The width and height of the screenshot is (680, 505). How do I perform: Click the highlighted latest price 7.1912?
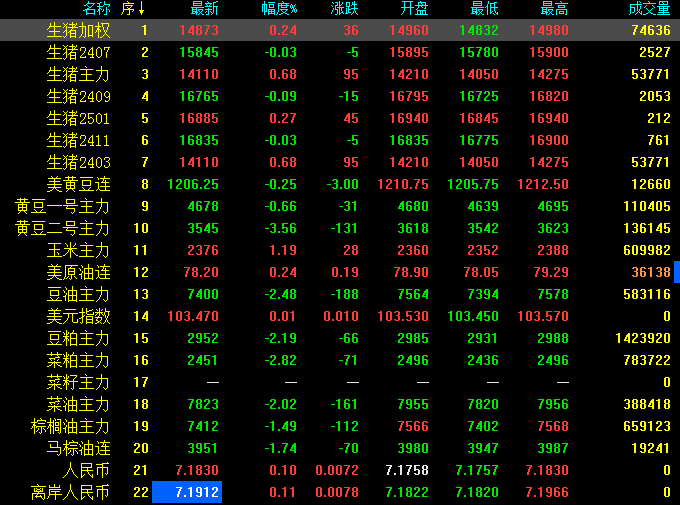tap(187, 492)
